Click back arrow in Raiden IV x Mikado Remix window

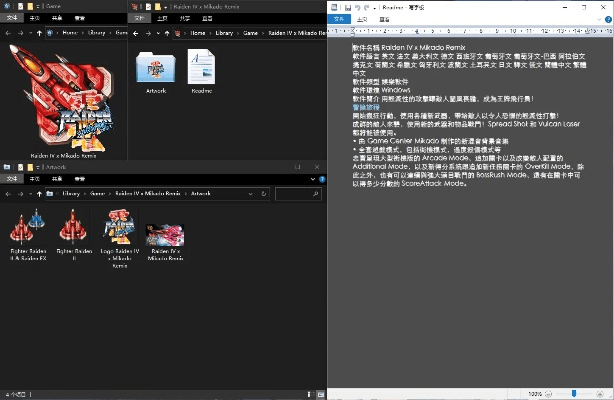point(136,33)
